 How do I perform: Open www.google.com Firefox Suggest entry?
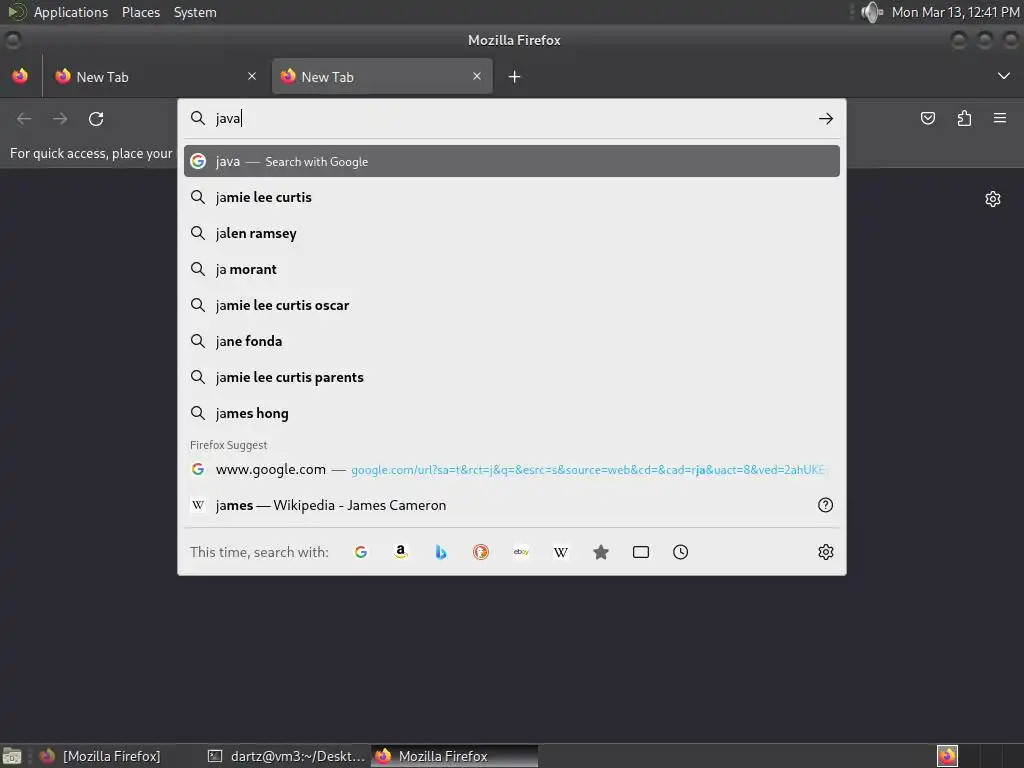click(x=511, y=469)
